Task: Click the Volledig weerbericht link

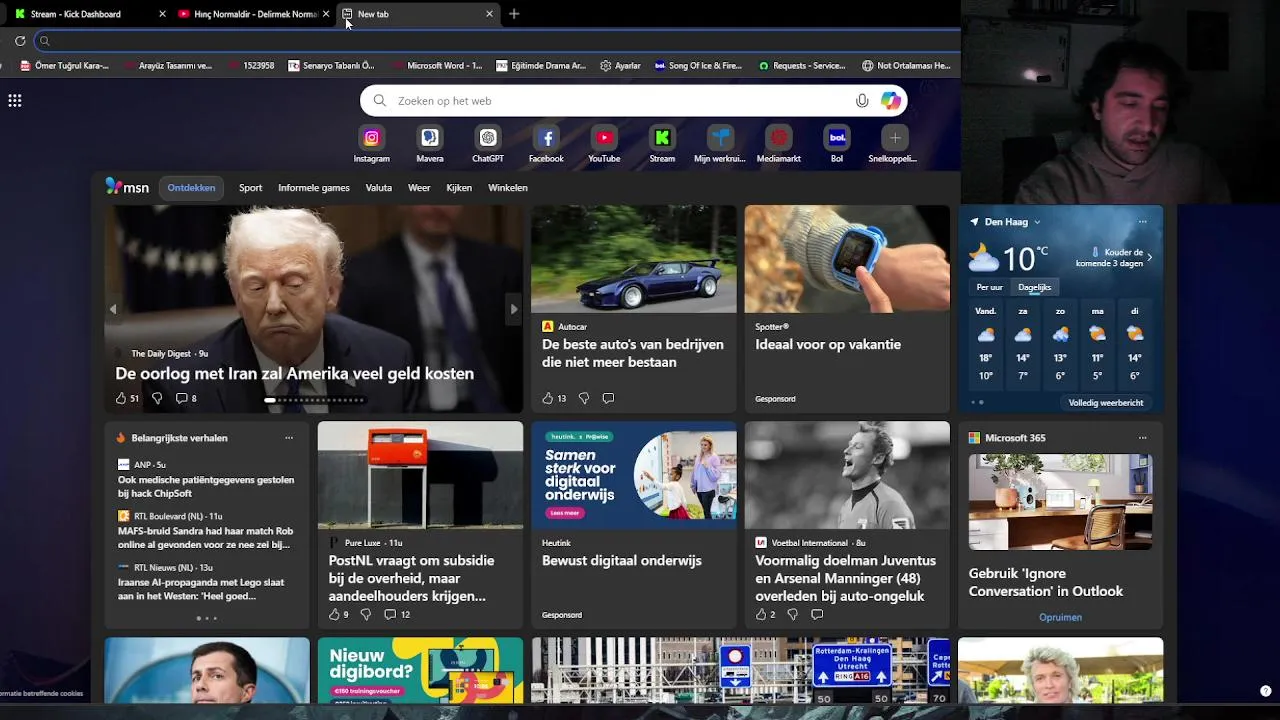Action: 1105,403
